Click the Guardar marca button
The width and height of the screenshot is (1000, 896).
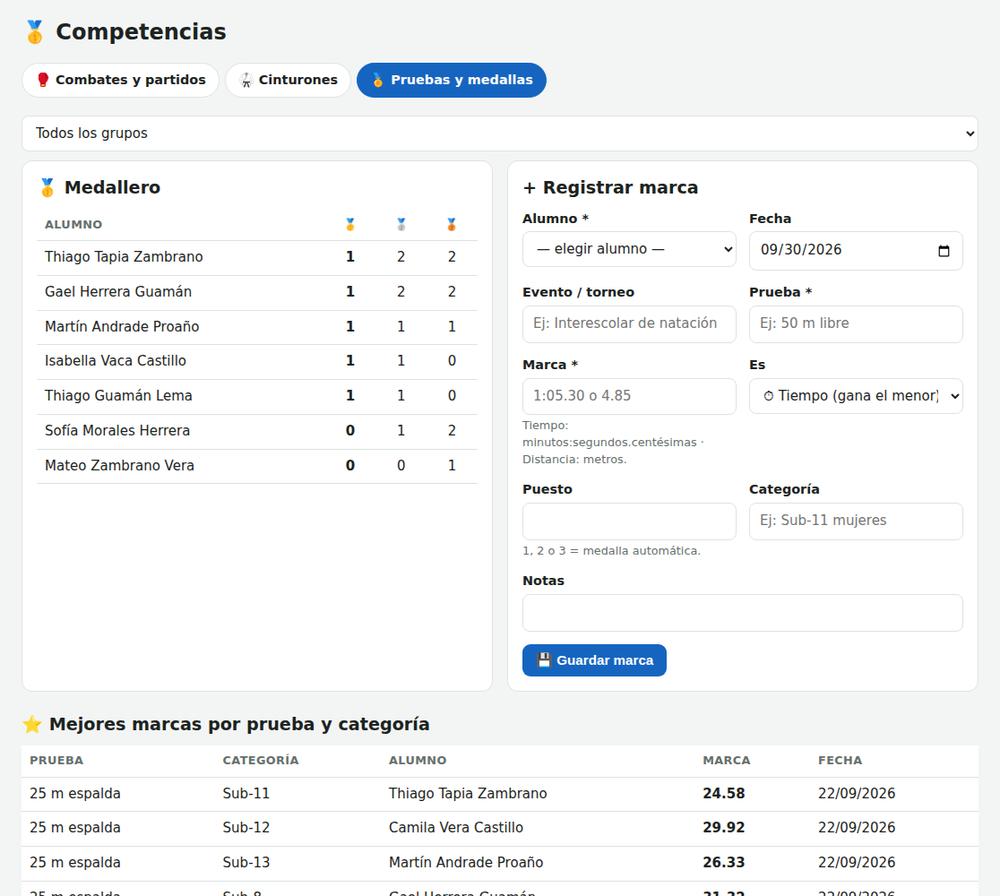[x=594, y=660]
